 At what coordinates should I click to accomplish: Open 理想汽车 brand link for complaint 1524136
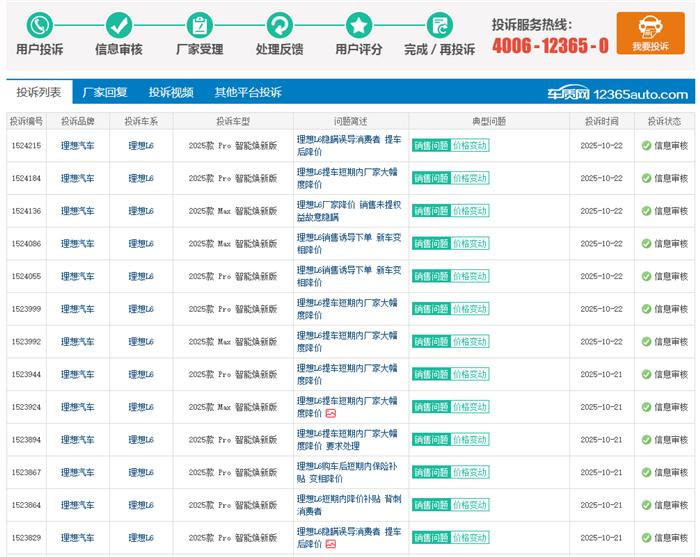(77, 211)
